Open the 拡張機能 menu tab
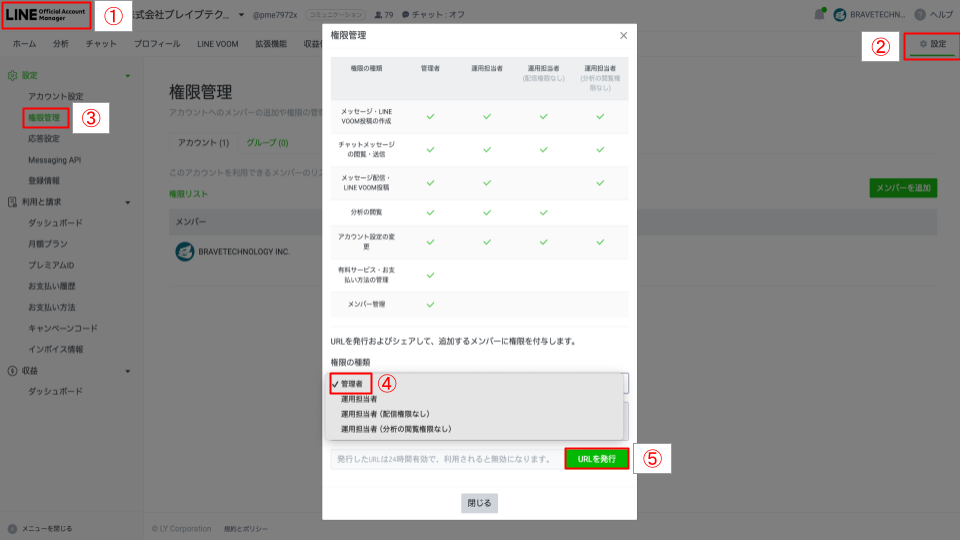 pyautogui.click(x=271, y=44)
